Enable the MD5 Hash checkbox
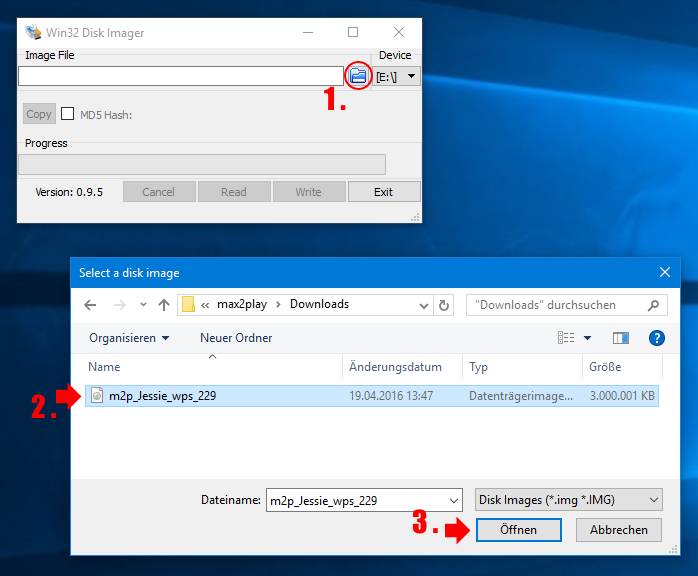698x576 pixels. 67,114
